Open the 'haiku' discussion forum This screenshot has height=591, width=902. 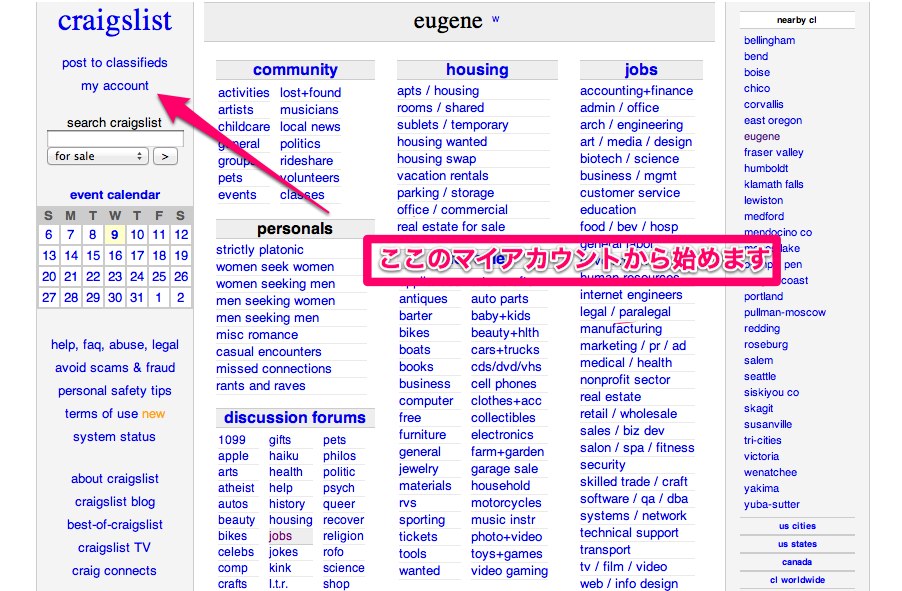click(284, 456)
